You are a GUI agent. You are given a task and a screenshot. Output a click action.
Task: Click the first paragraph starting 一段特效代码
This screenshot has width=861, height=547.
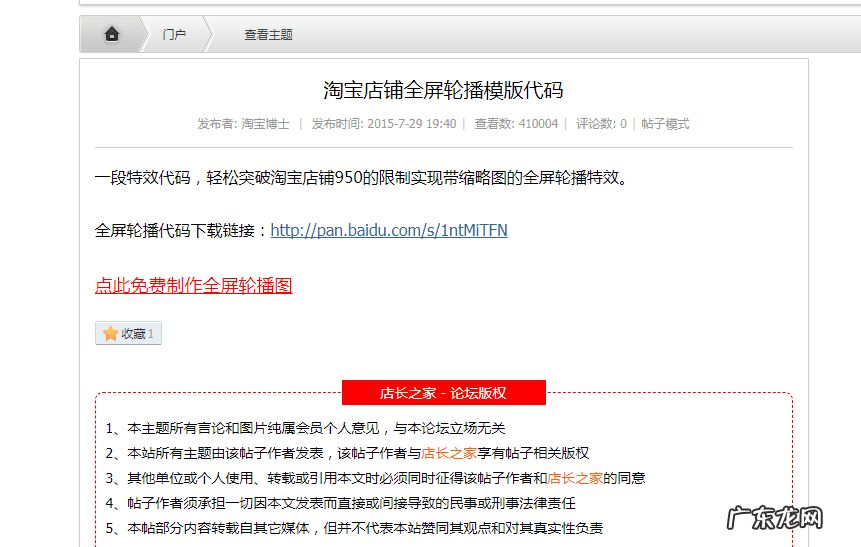pos(361,177)
